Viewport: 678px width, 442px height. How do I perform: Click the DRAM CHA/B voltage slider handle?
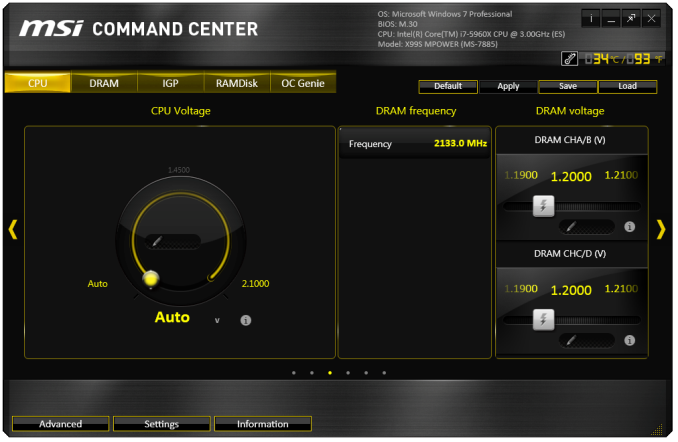pyautogui.click(x=544, y=206)
